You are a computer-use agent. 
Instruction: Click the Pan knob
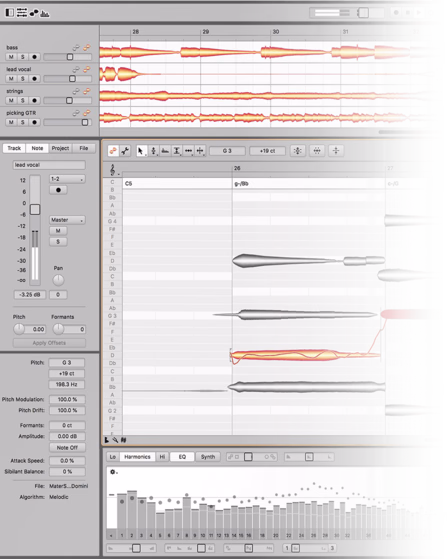tap(58, 280)
